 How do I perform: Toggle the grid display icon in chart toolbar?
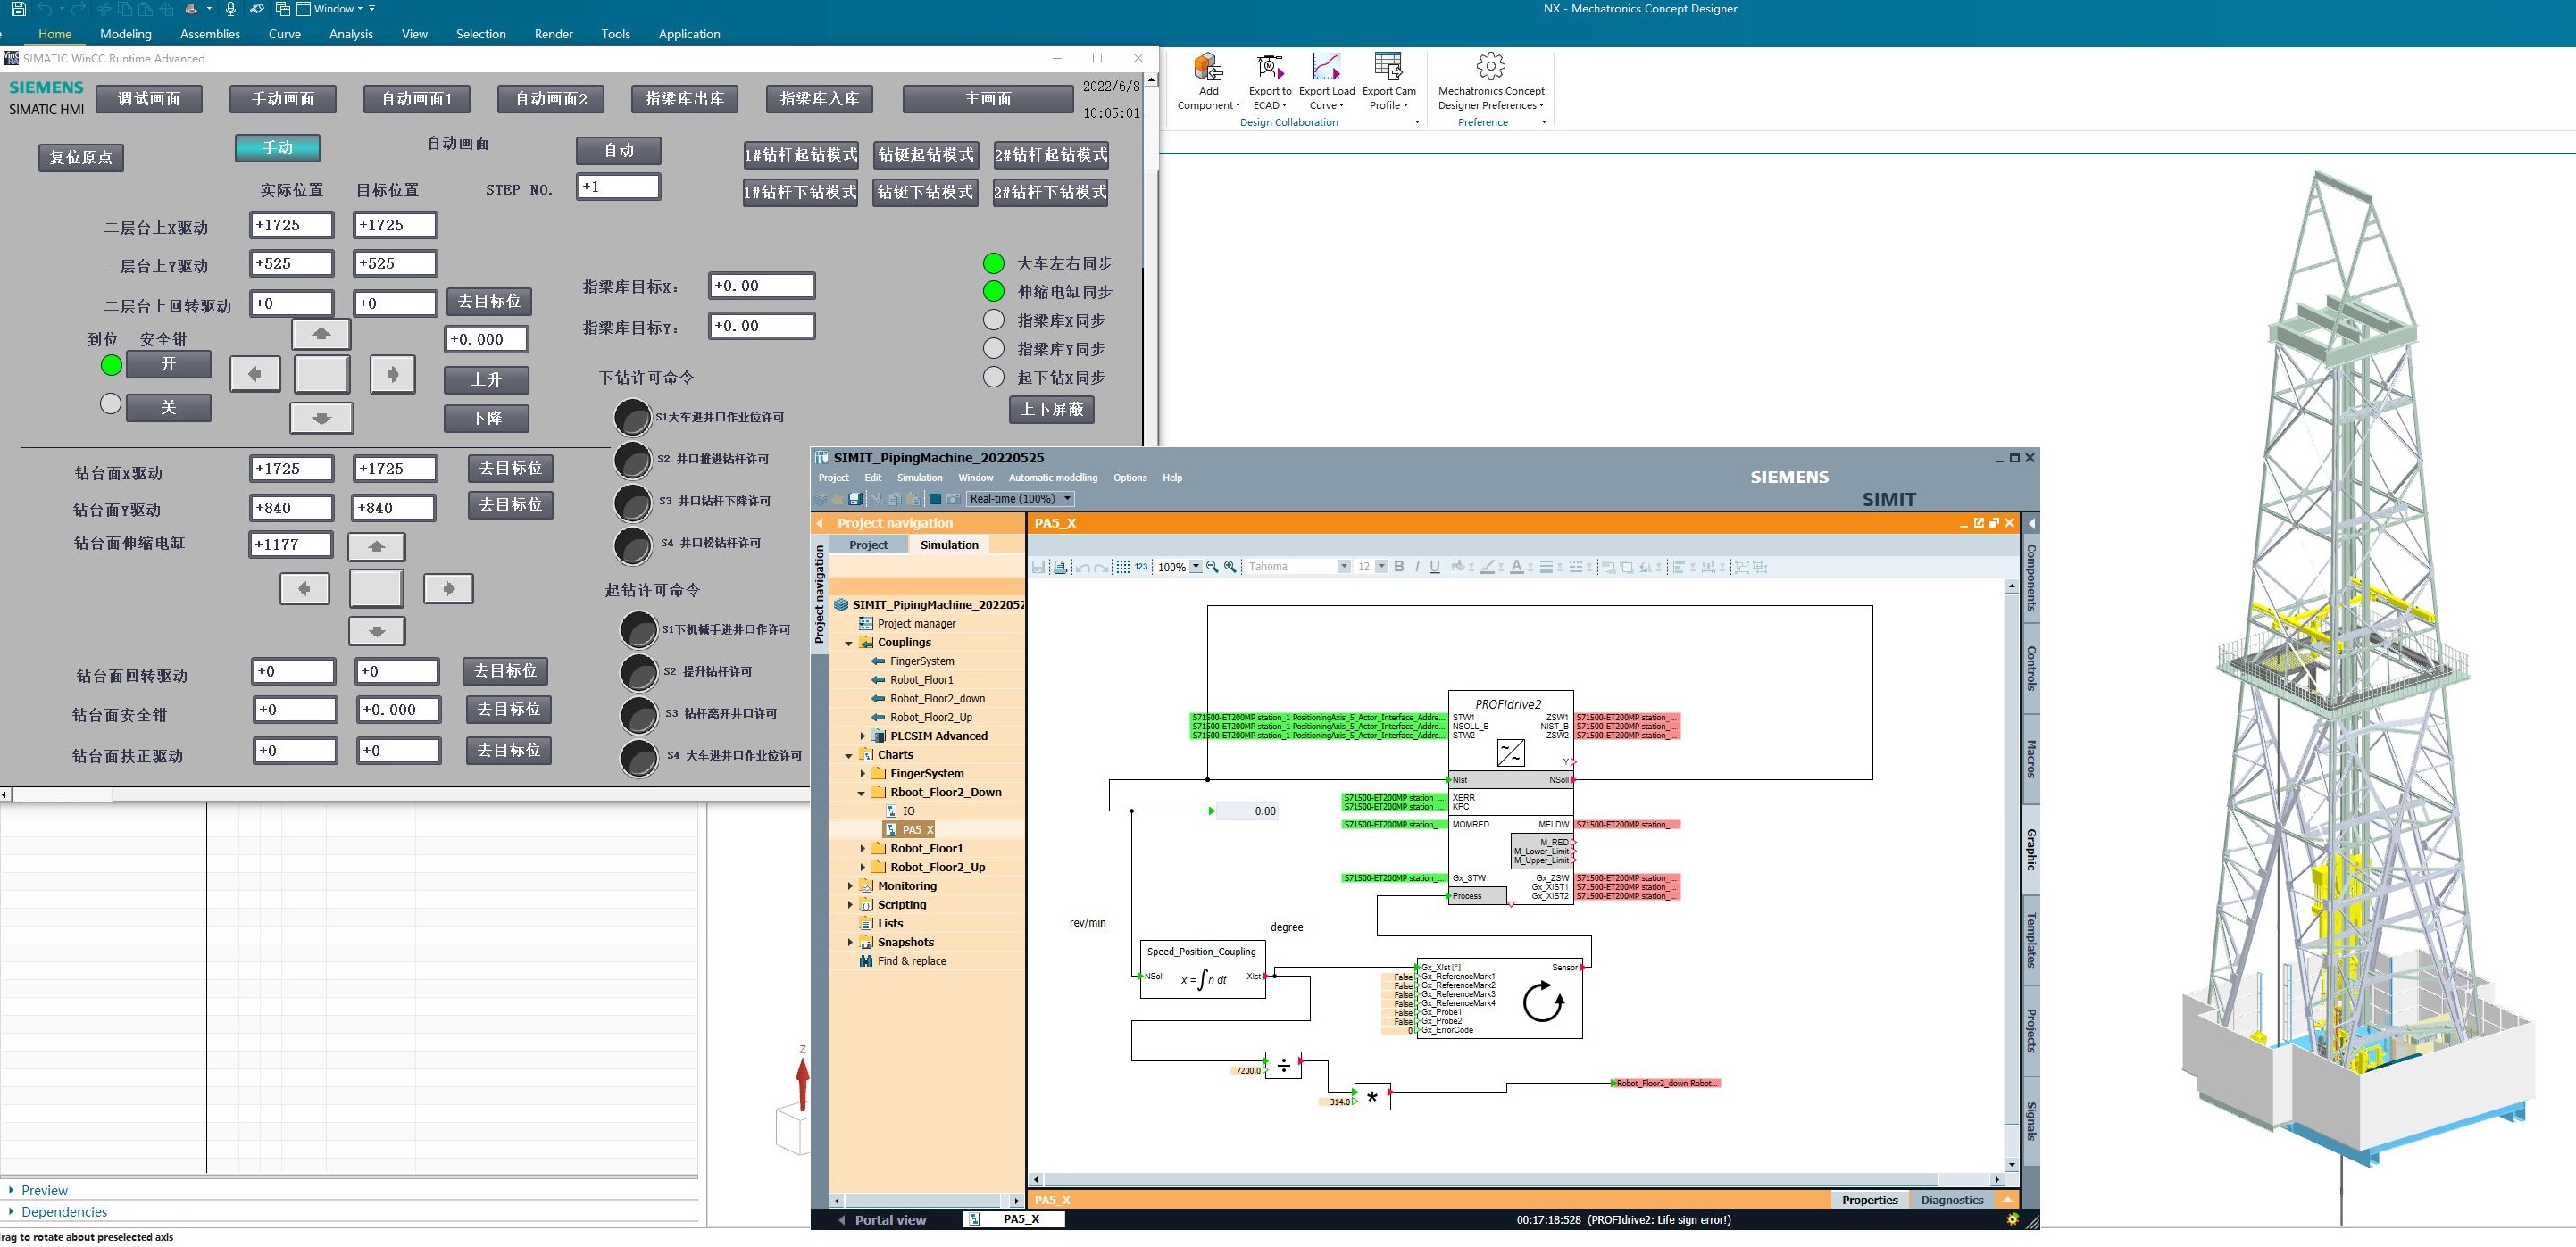point(1122,567)
